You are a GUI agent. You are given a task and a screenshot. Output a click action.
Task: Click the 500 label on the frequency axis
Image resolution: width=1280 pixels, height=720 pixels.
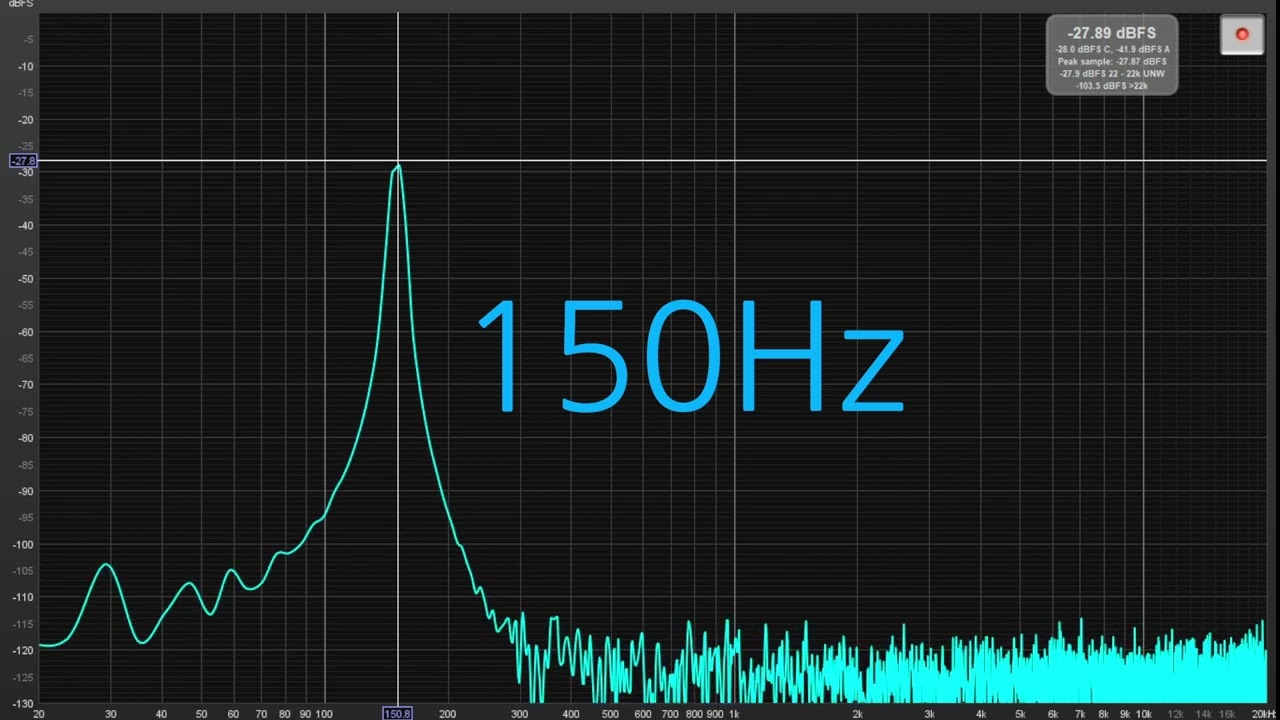610,714
